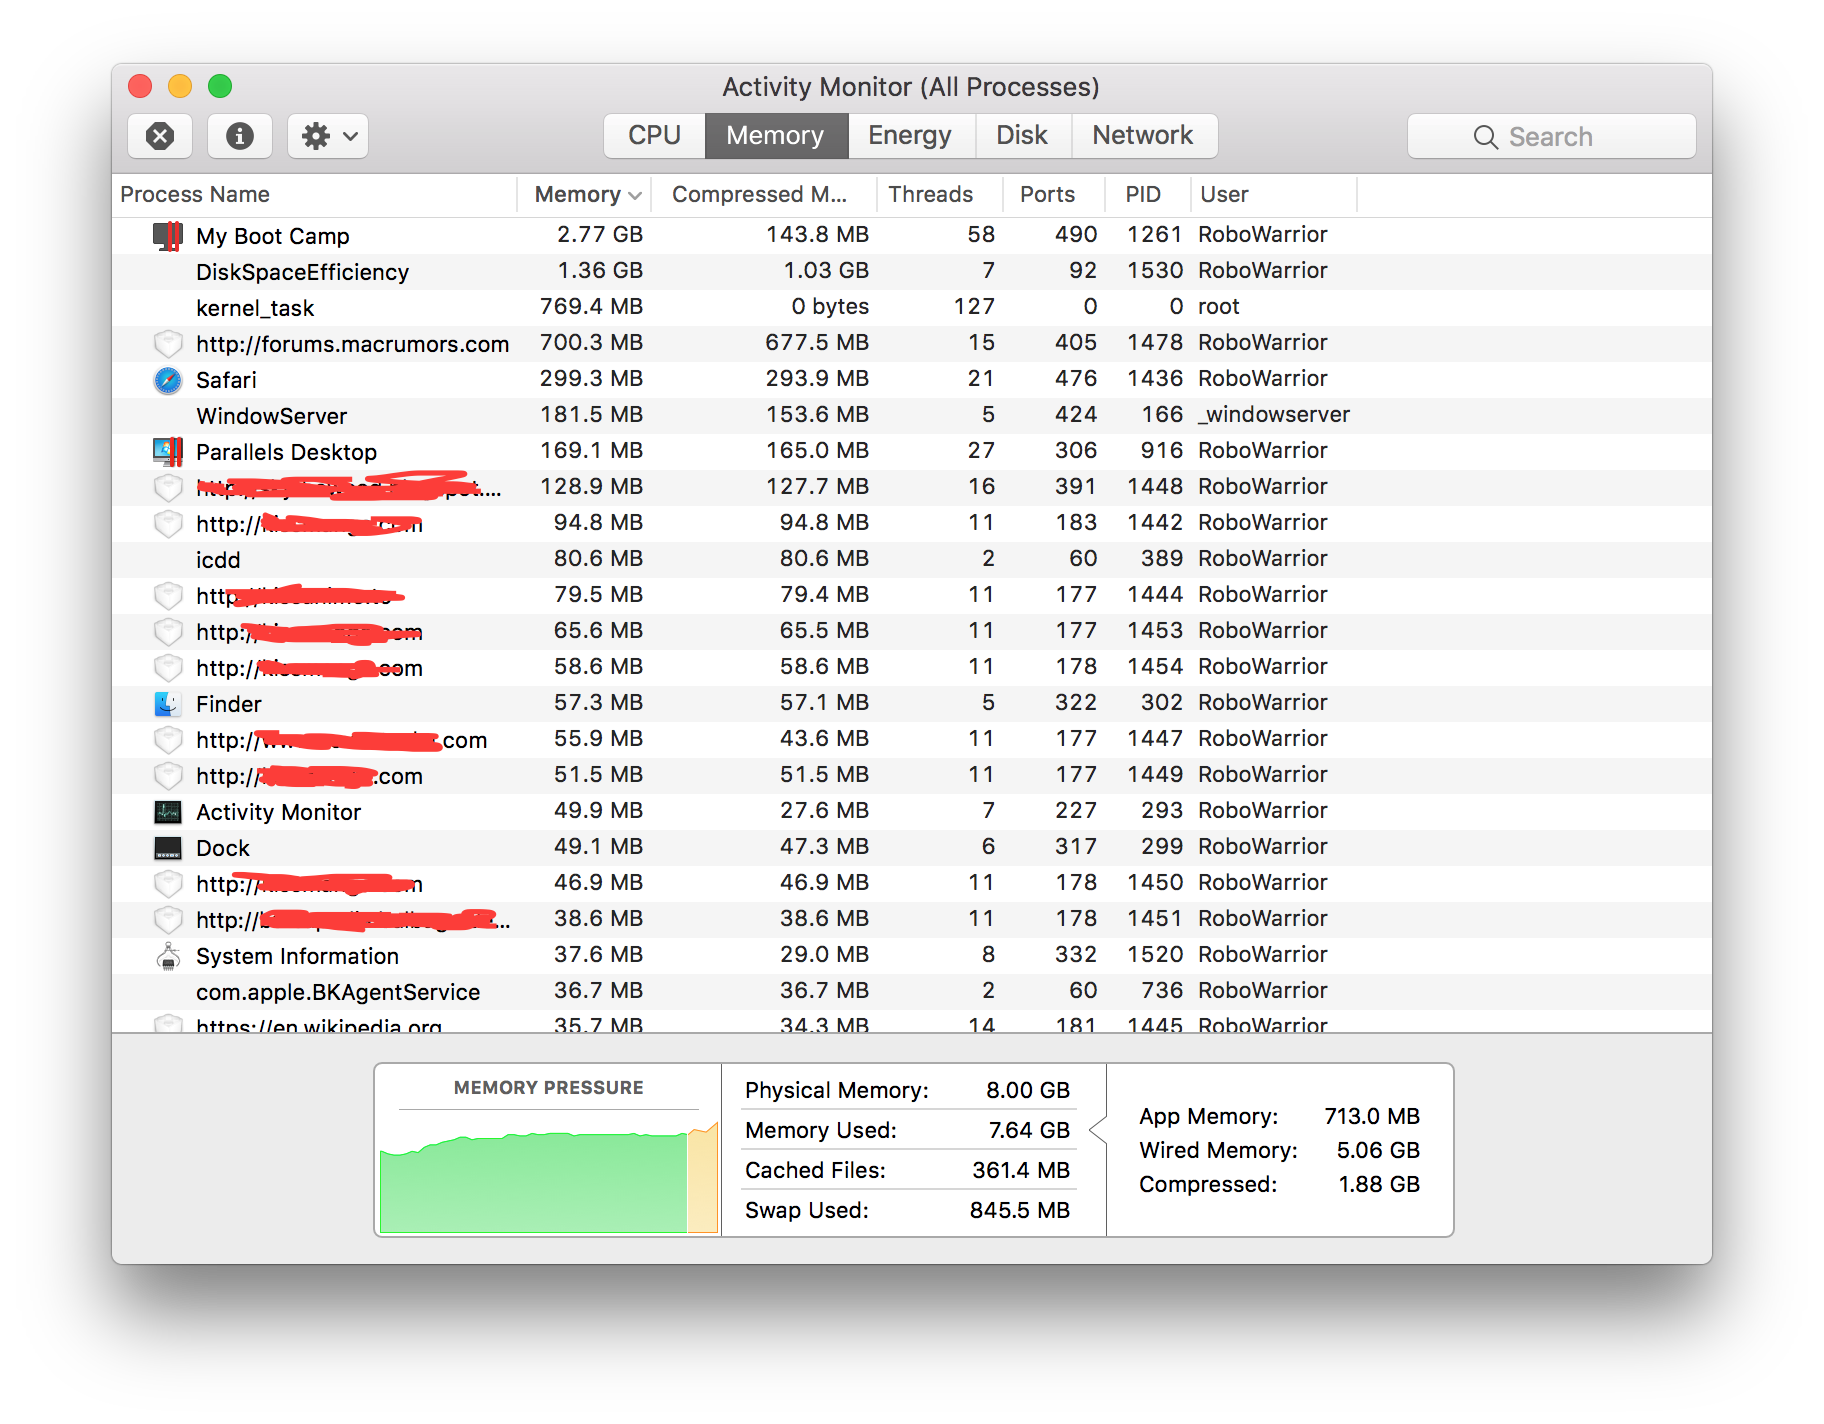Open the Disk tab
The height and width of the screenshot is (1424, 1824).
tap(1022, 136)
